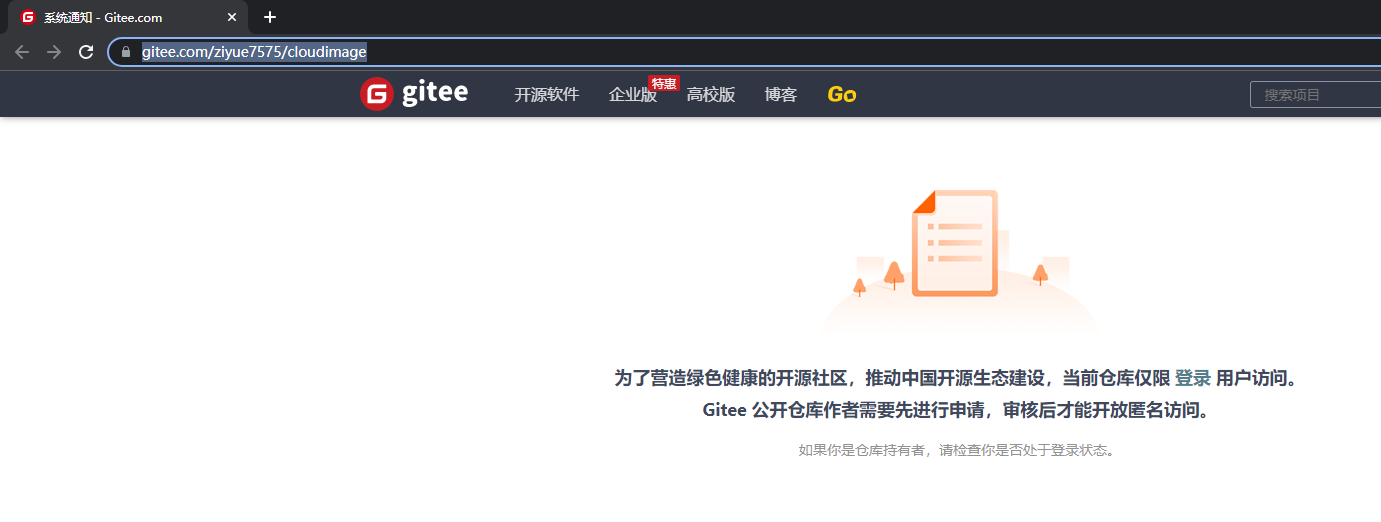Click the 登录 link in the message

[x=1192, y=379]
